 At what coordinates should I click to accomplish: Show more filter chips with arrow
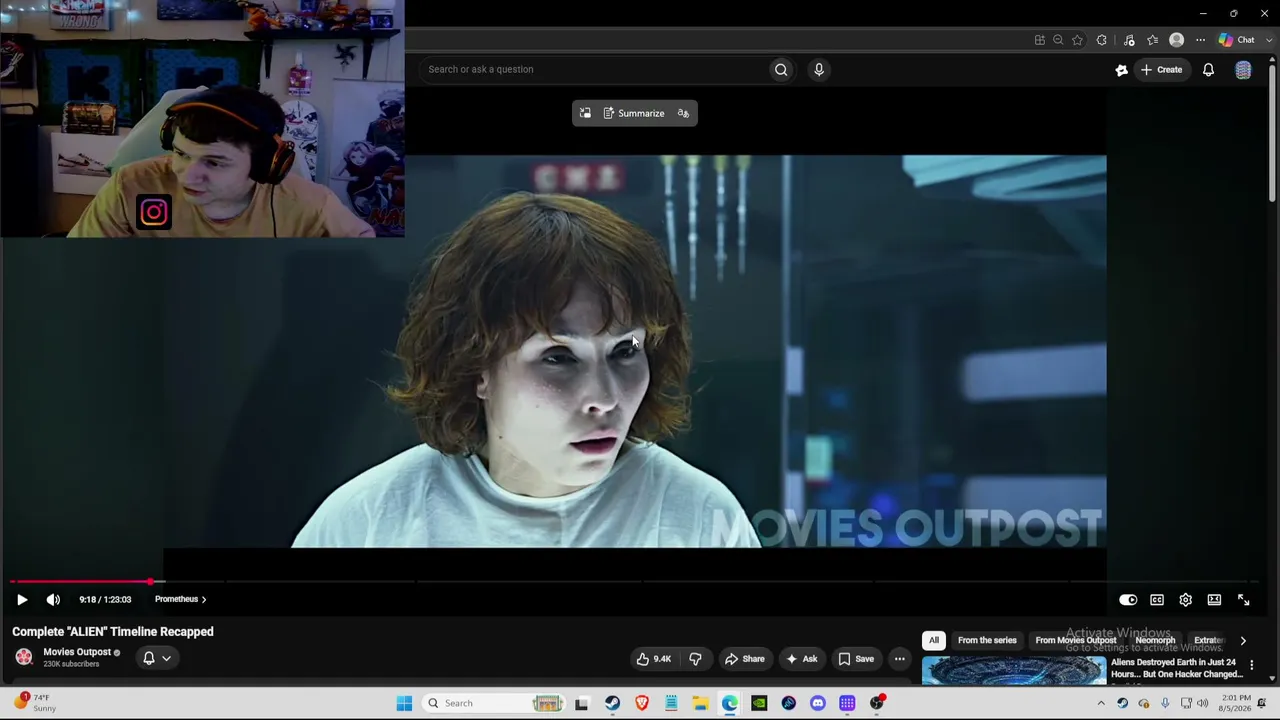pyautogui.click(x=1243, y=640)
